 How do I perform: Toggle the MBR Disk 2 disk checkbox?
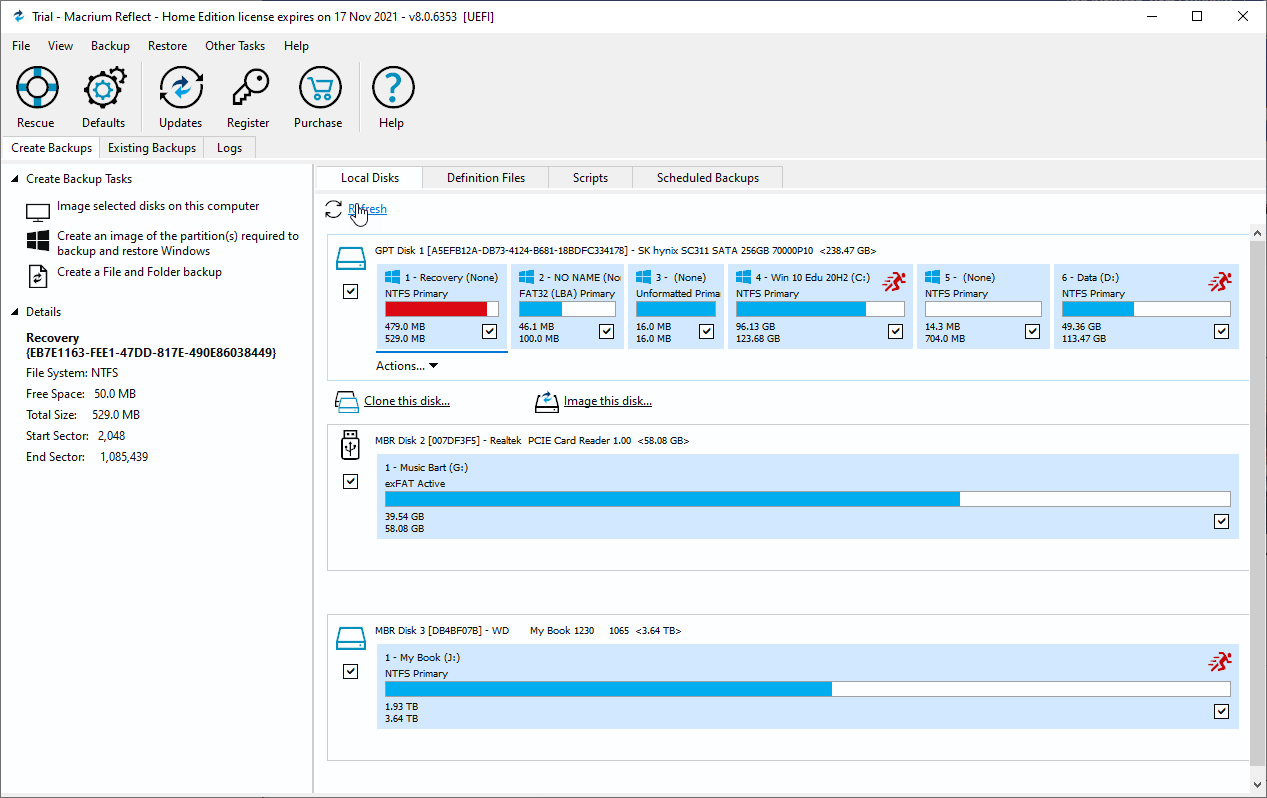pyautogui.click(x=350, y=482)
